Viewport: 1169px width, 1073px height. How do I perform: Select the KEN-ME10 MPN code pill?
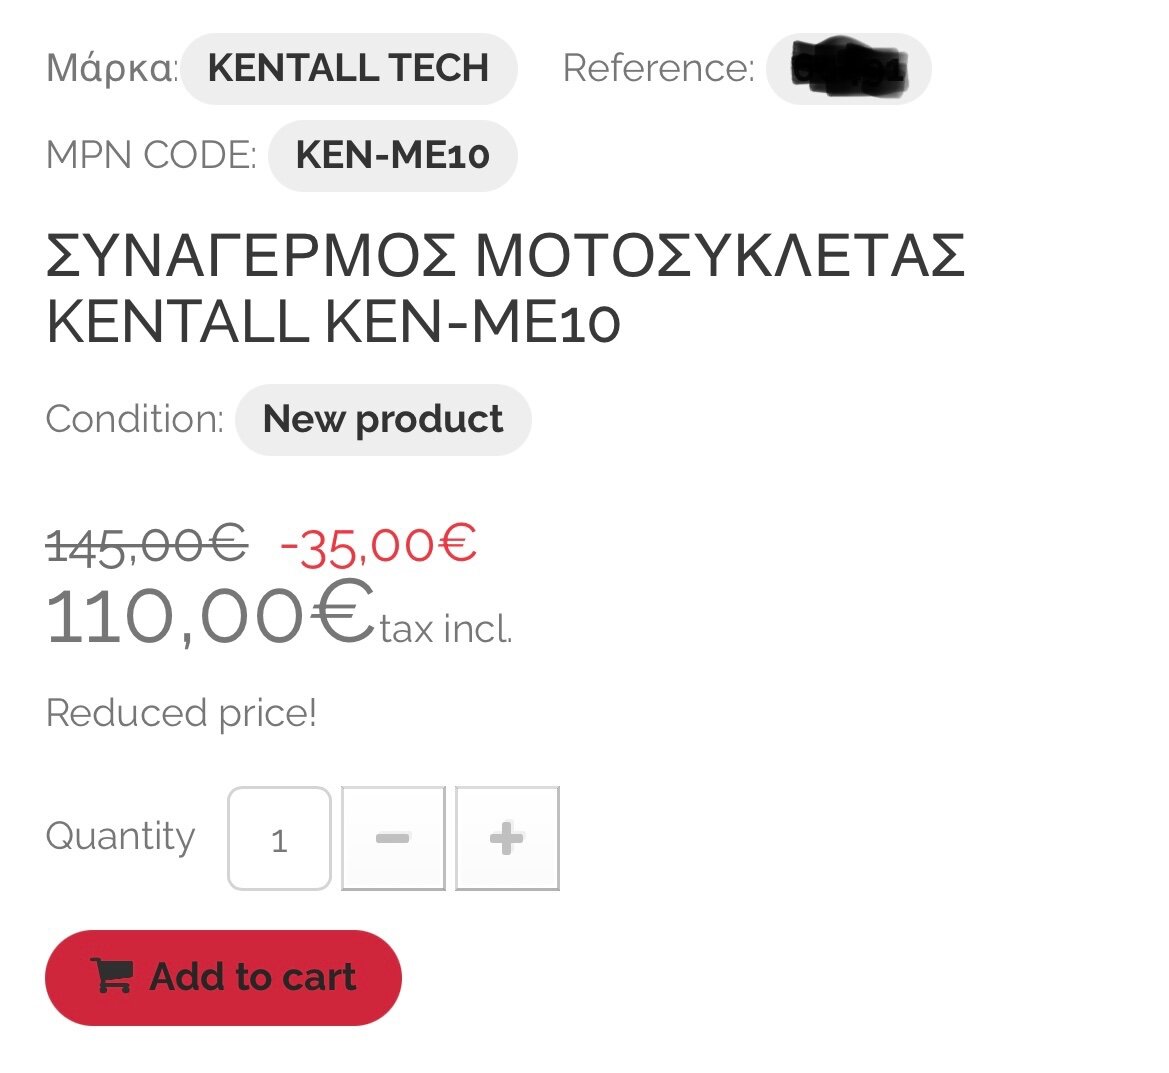click(x=392, y=156)
